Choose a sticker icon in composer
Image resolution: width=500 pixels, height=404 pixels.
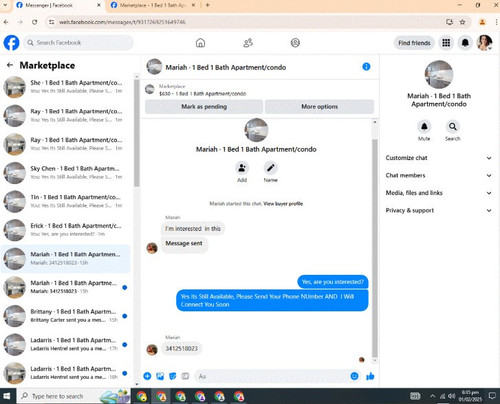tap(173, 376)
